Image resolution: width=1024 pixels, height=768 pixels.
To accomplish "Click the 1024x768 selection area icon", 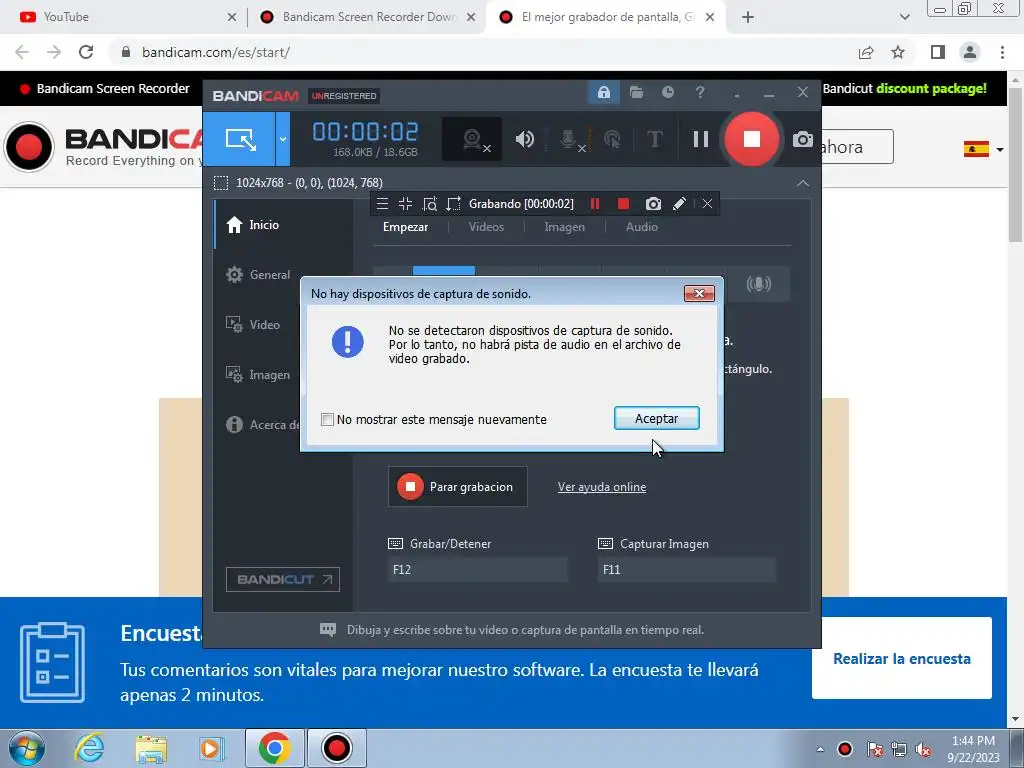I will pos(221,183).
